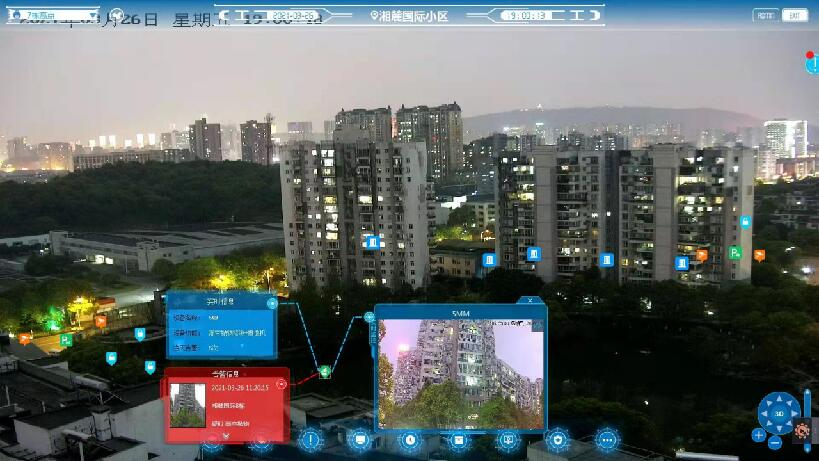Click the EXIT button at top right
Viewport: 819px width, 461px height.
(x=795, y=15)
